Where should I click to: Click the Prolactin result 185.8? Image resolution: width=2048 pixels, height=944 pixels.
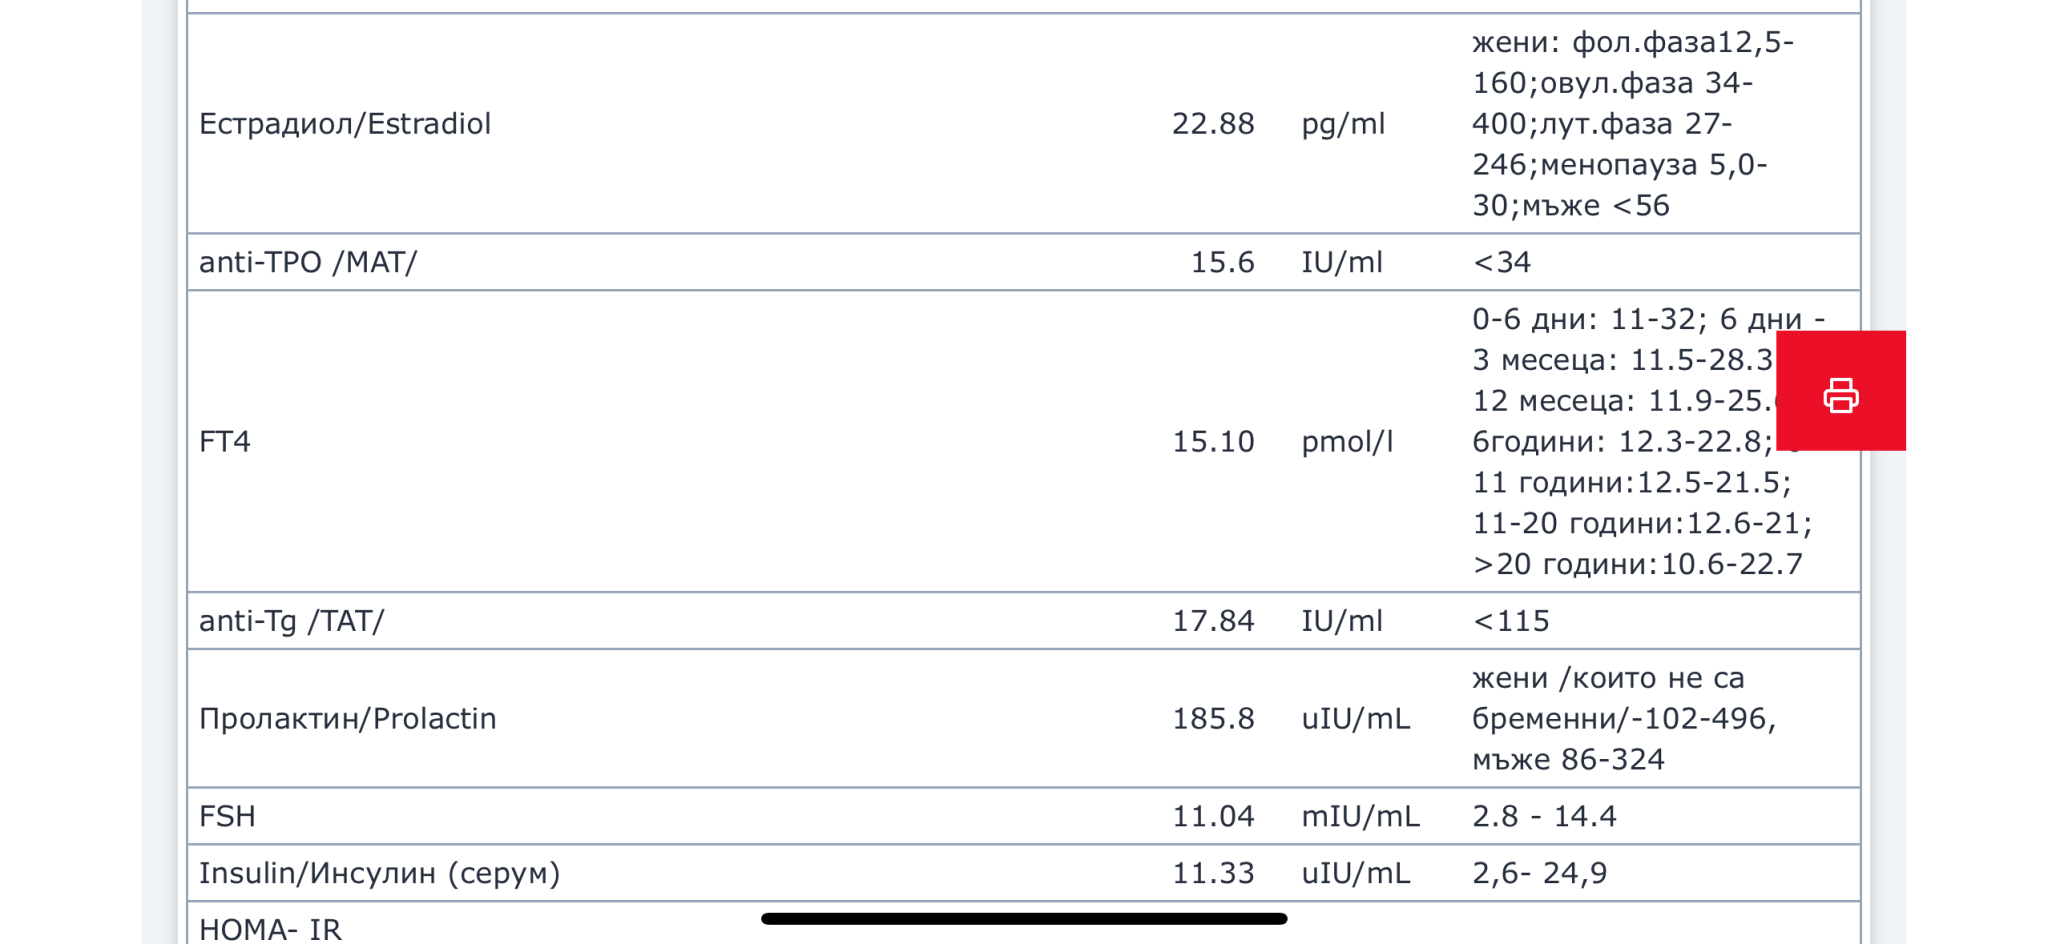(1212, 718)
